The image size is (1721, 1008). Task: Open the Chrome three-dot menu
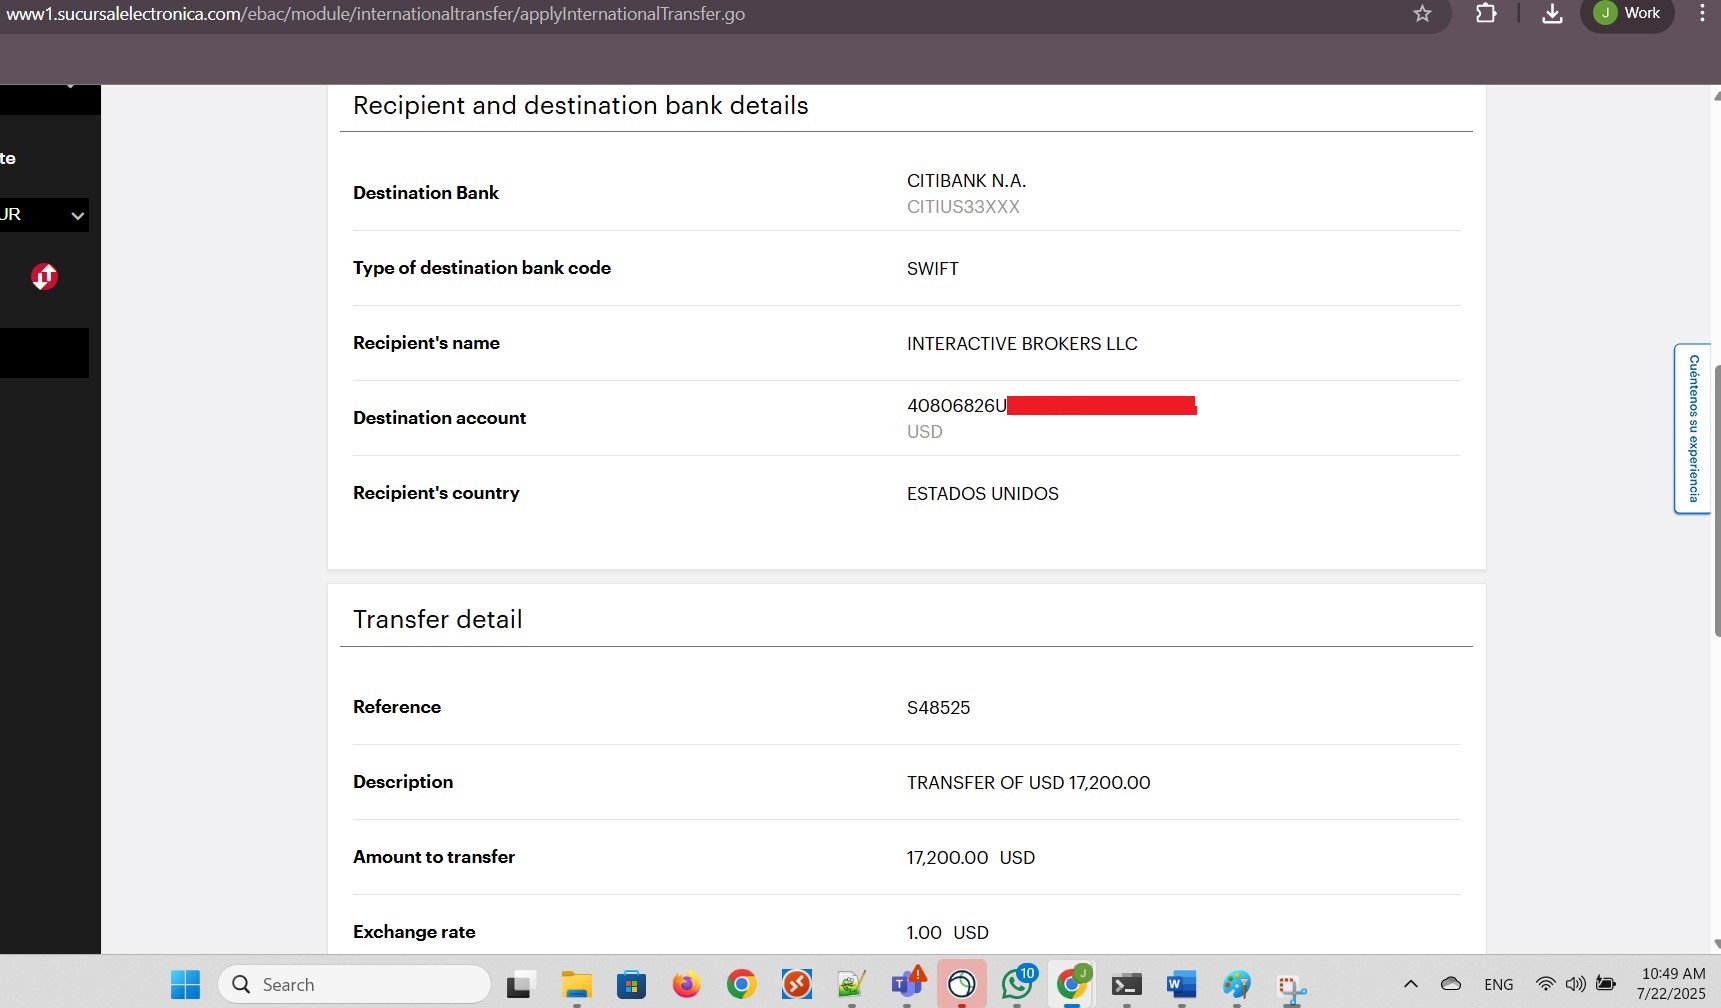click(1702, 13)
